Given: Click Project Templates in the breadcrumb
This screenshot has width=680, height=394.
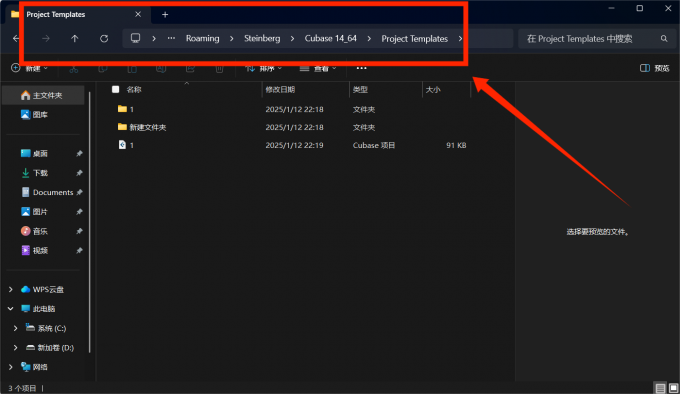Looking at the screenshot, I should (415, 39).
